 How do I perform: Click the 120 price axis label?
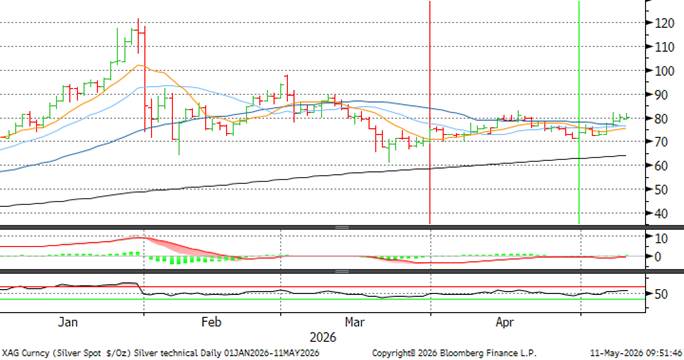665,23
